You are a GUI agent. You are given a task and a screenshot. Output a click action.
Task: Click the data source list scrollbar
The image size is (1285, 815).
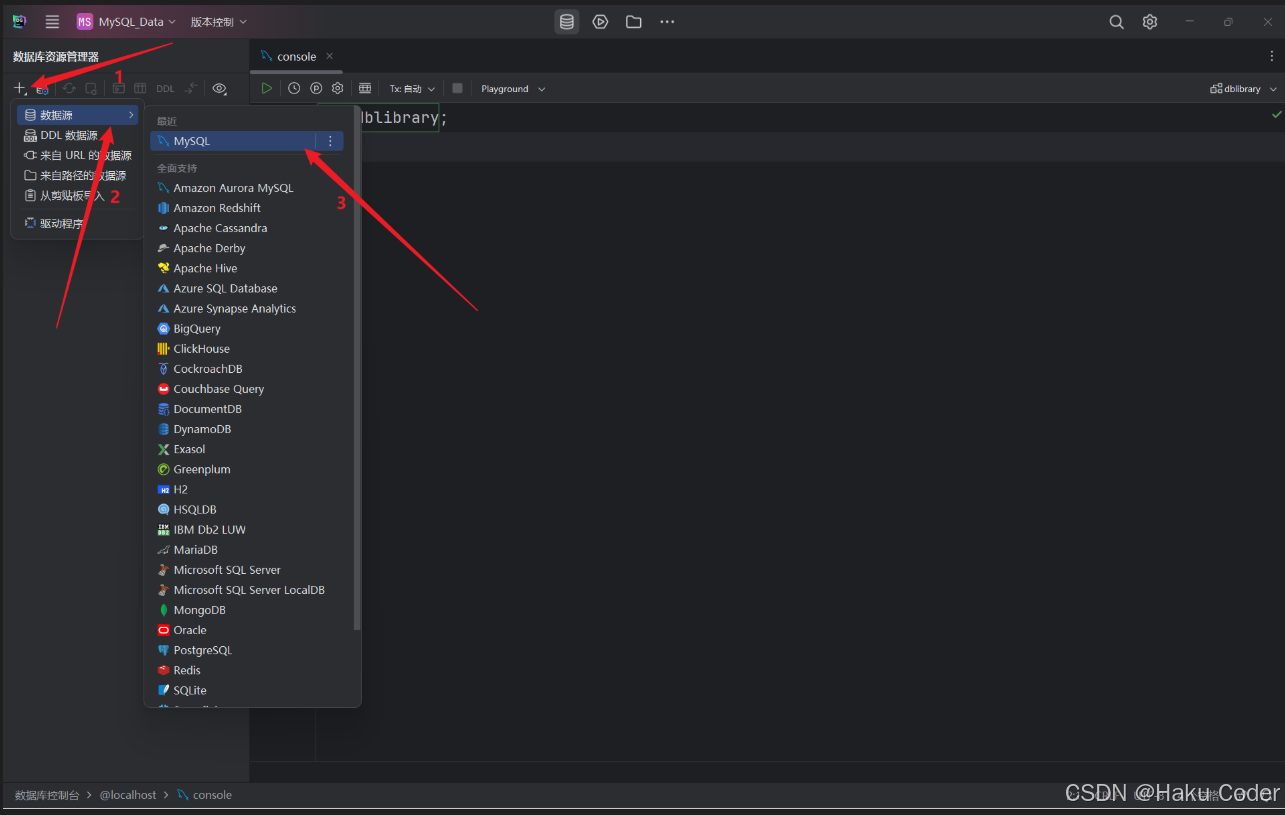tap(357, 370)
